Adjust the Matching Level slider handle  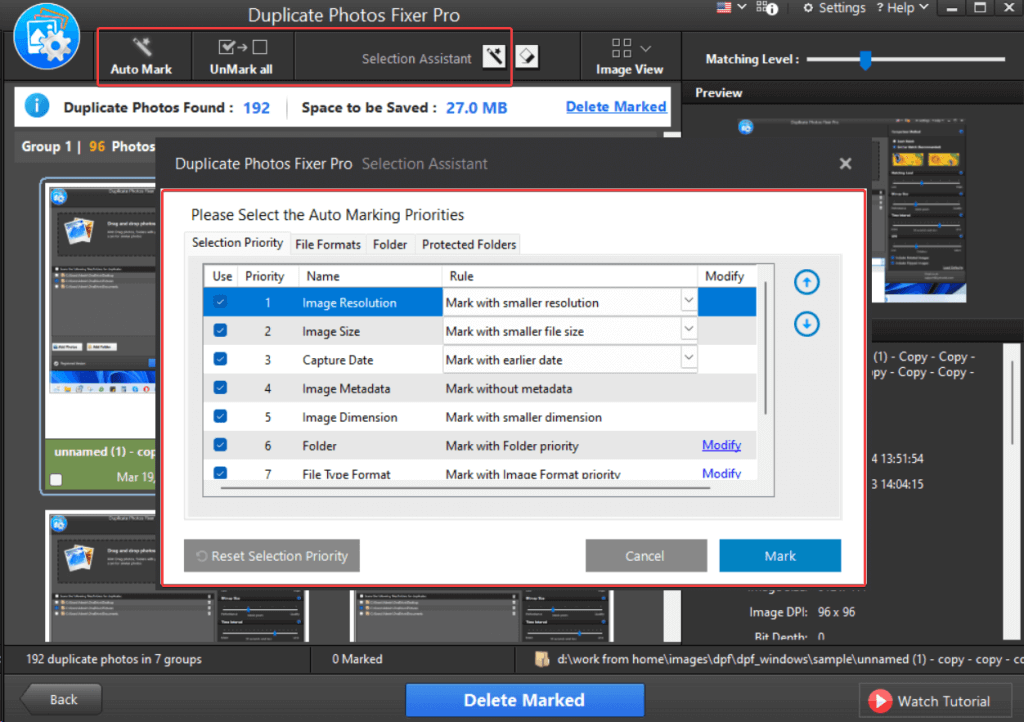pos(865,59)
